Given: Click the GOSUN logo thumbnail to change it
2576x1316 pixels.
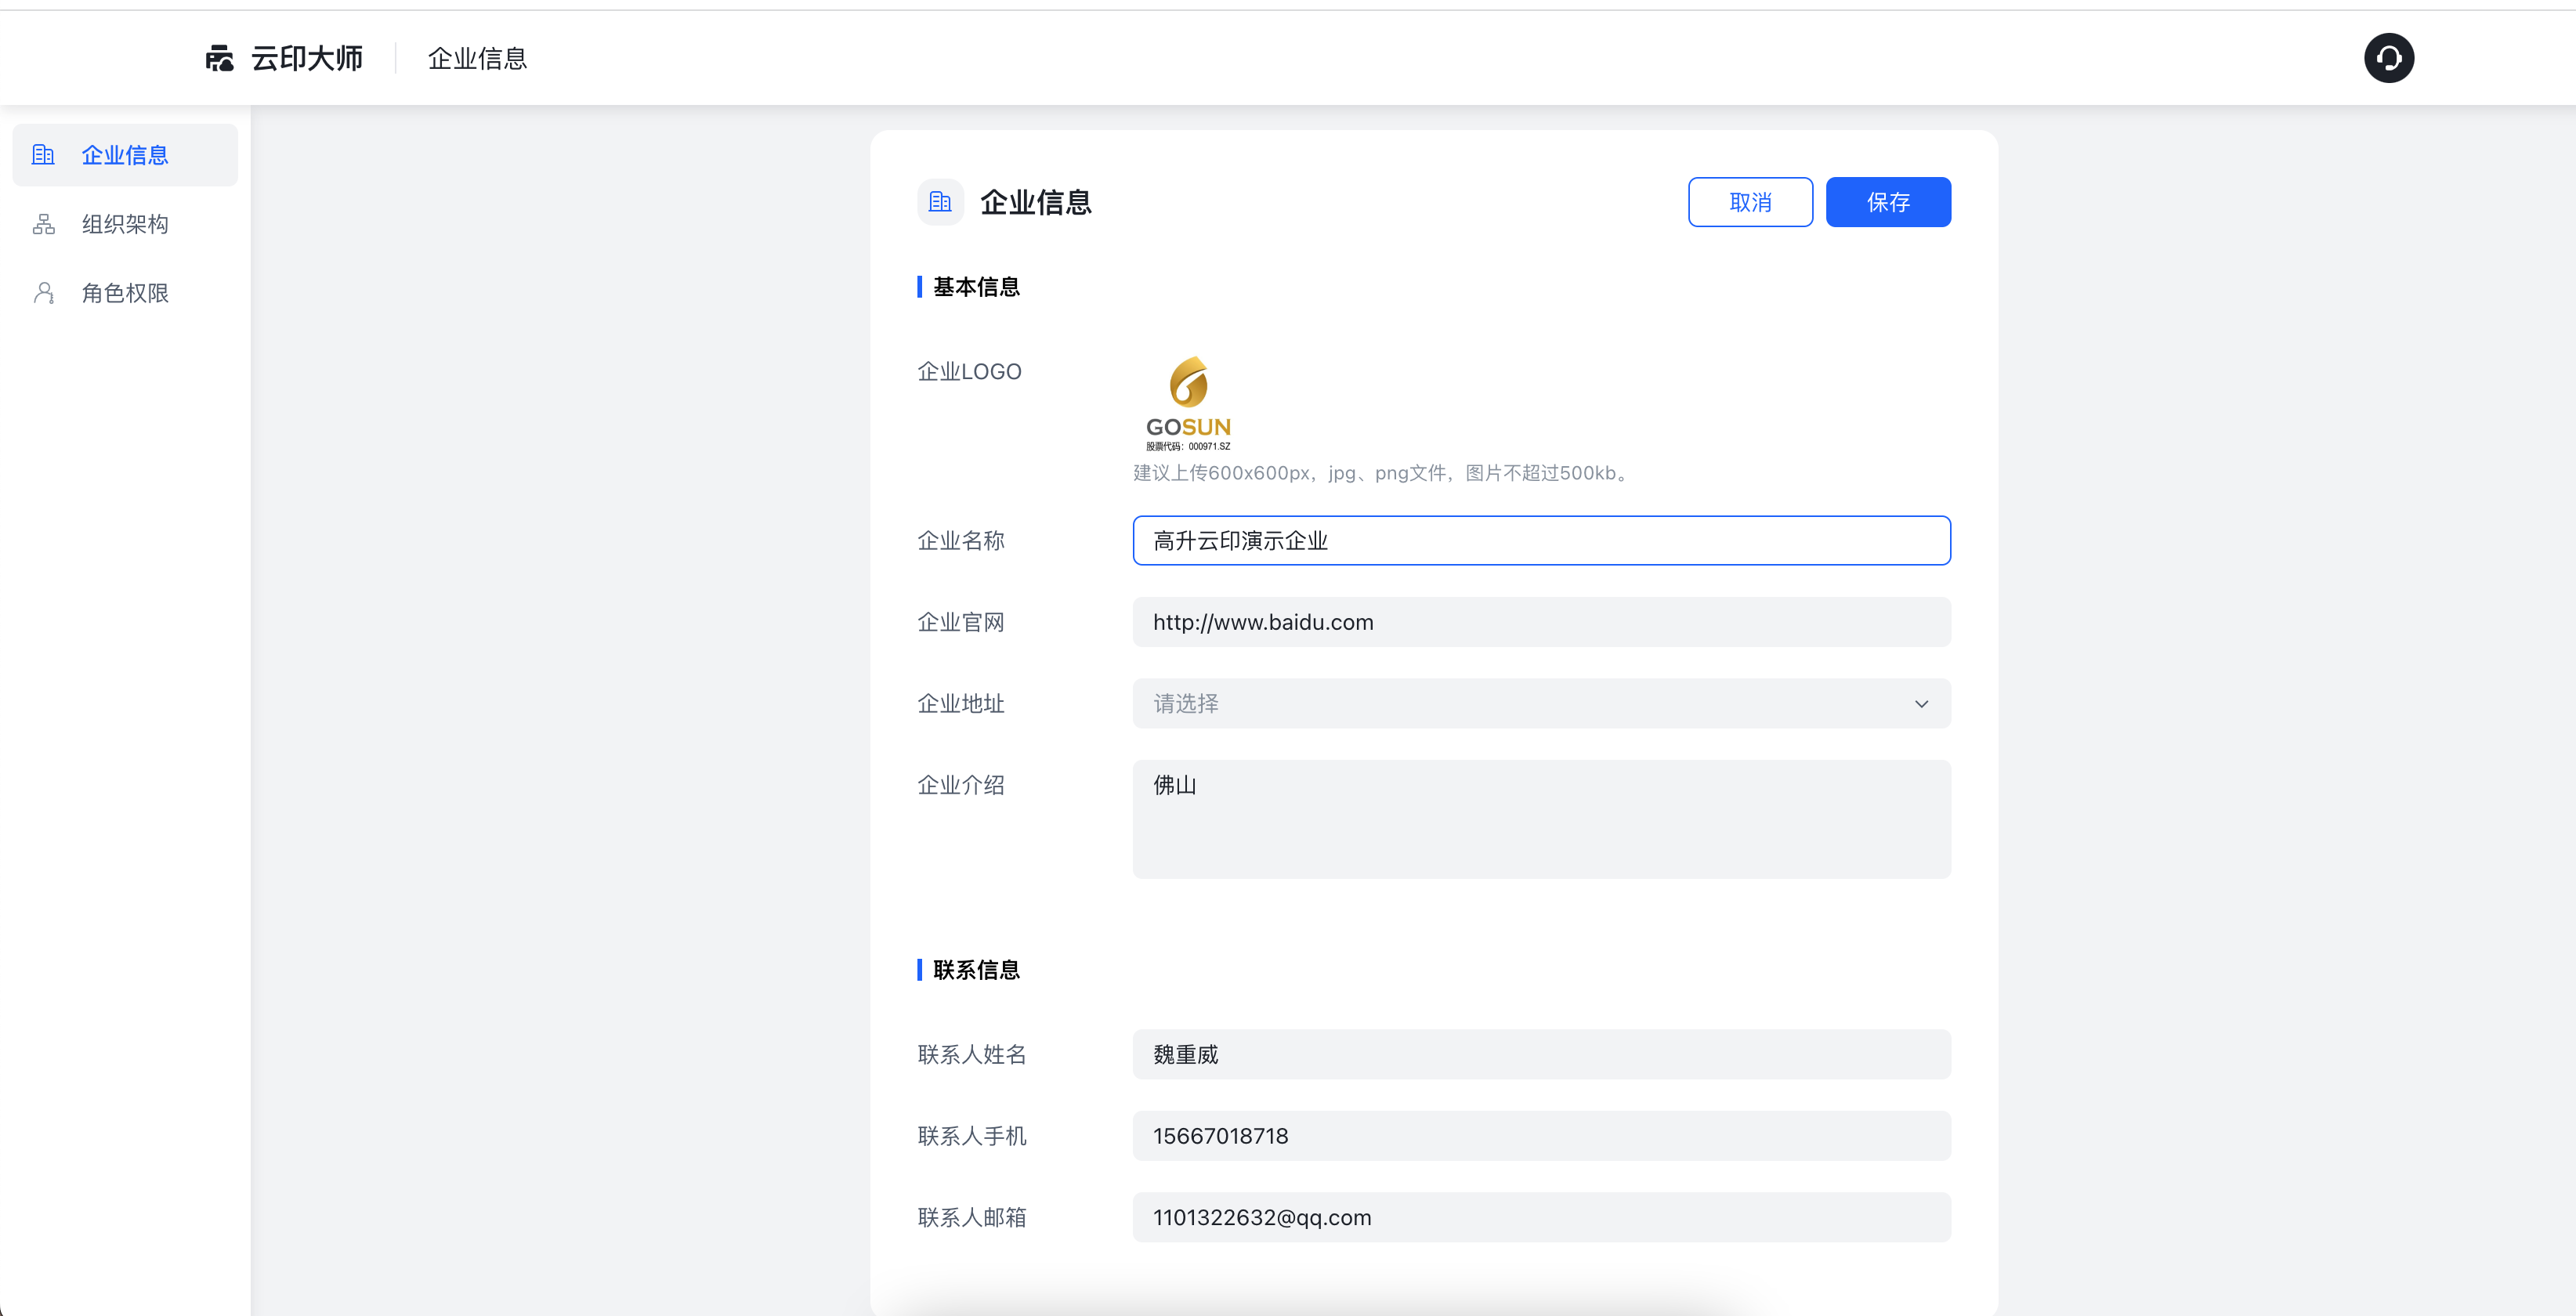Looking at the screenshot, I should (1188, 404).
